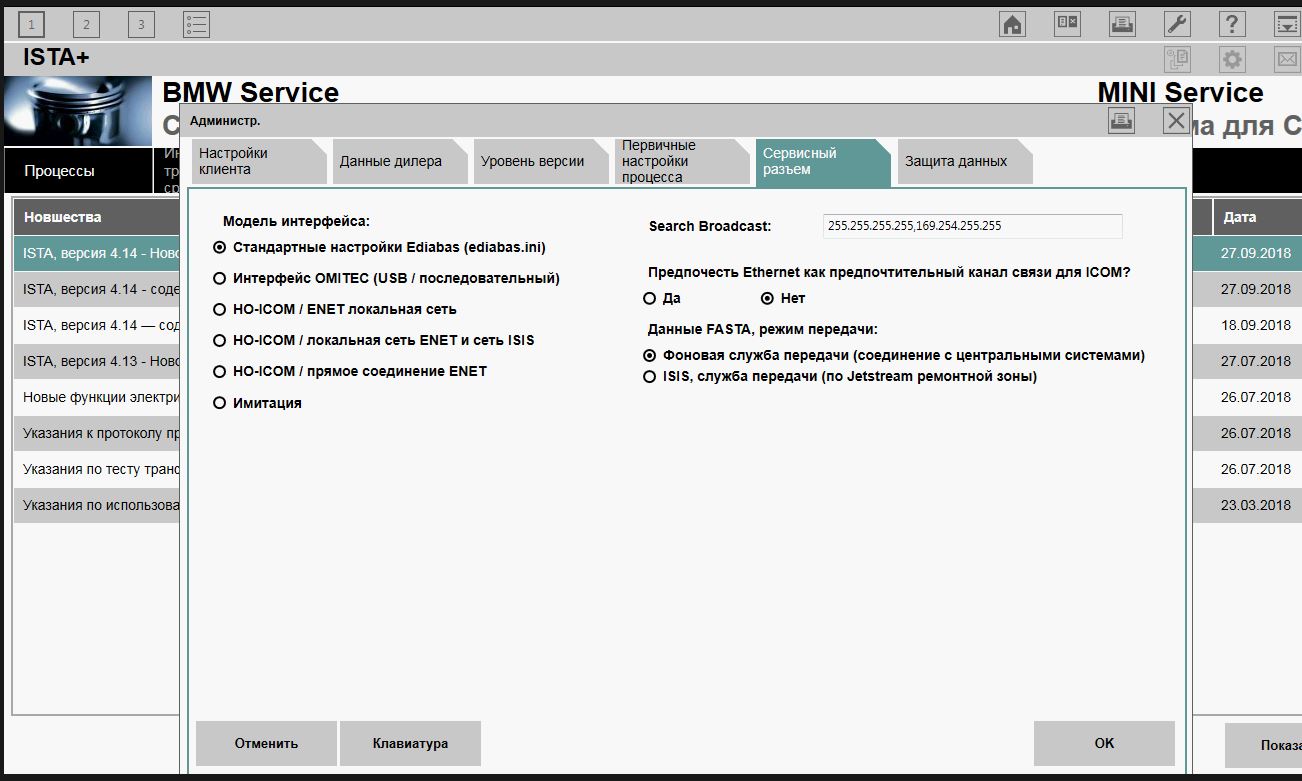Select HO-ICOM / прямое соединение ENET
This screenshot has height=781, width=1302.
tap(350, 371)
